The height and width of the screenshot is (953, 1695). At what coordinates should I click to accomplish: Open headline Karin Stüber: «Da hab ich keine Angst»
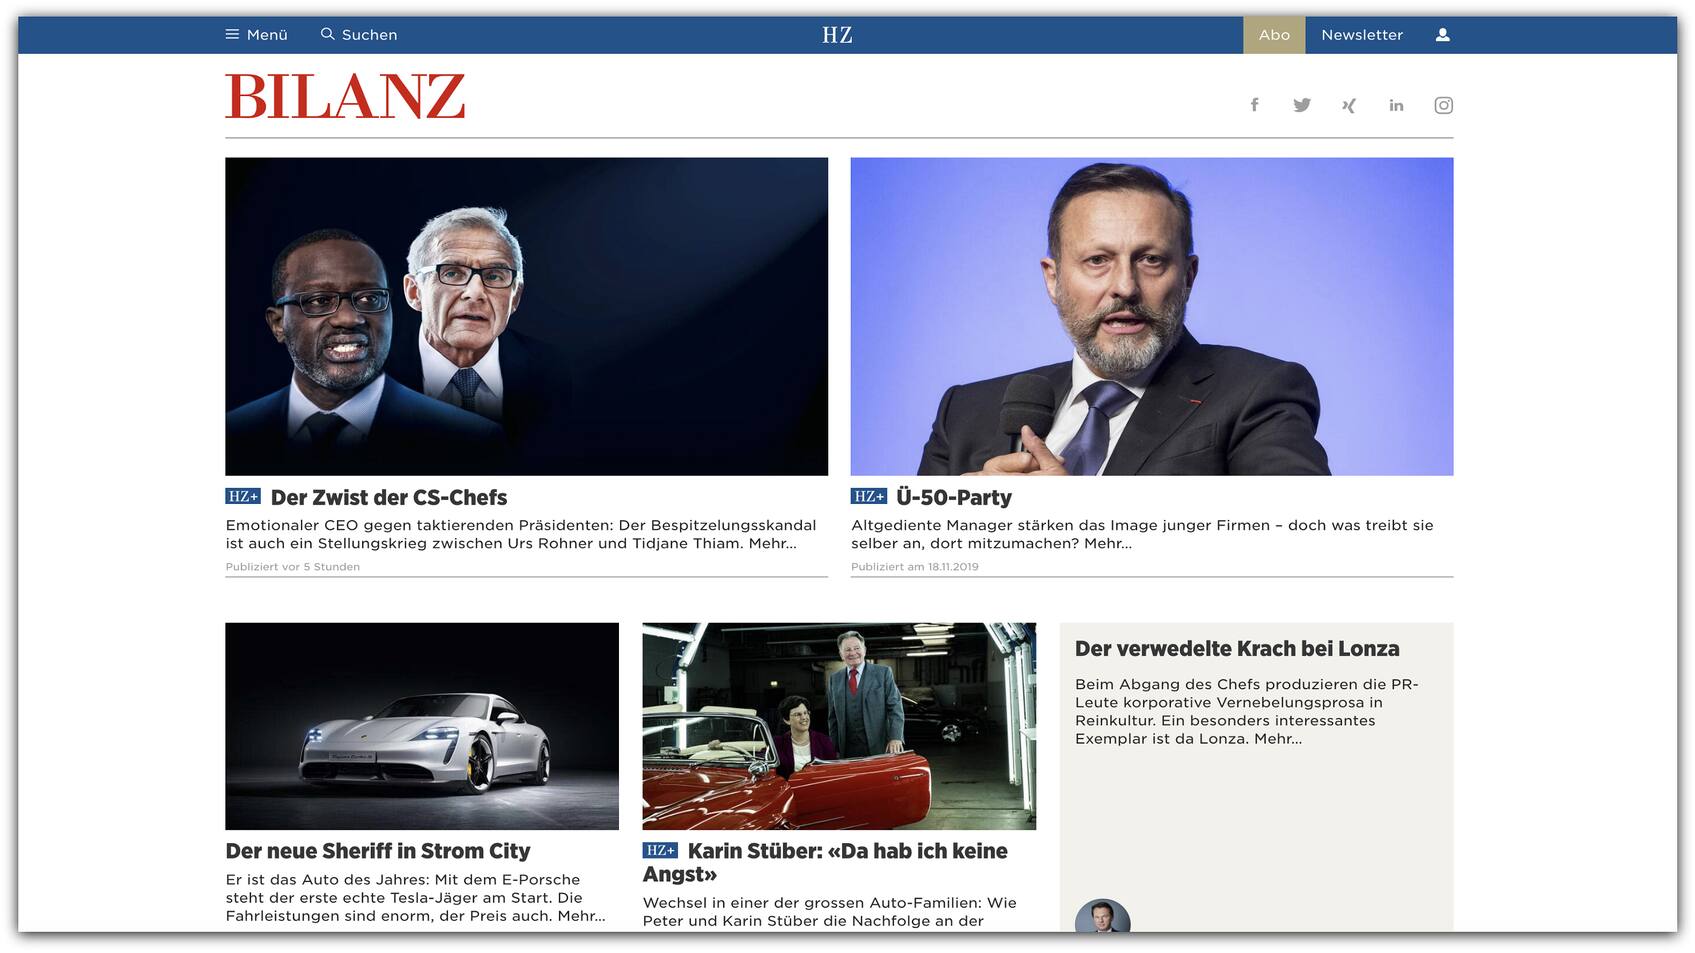(825, 862)
